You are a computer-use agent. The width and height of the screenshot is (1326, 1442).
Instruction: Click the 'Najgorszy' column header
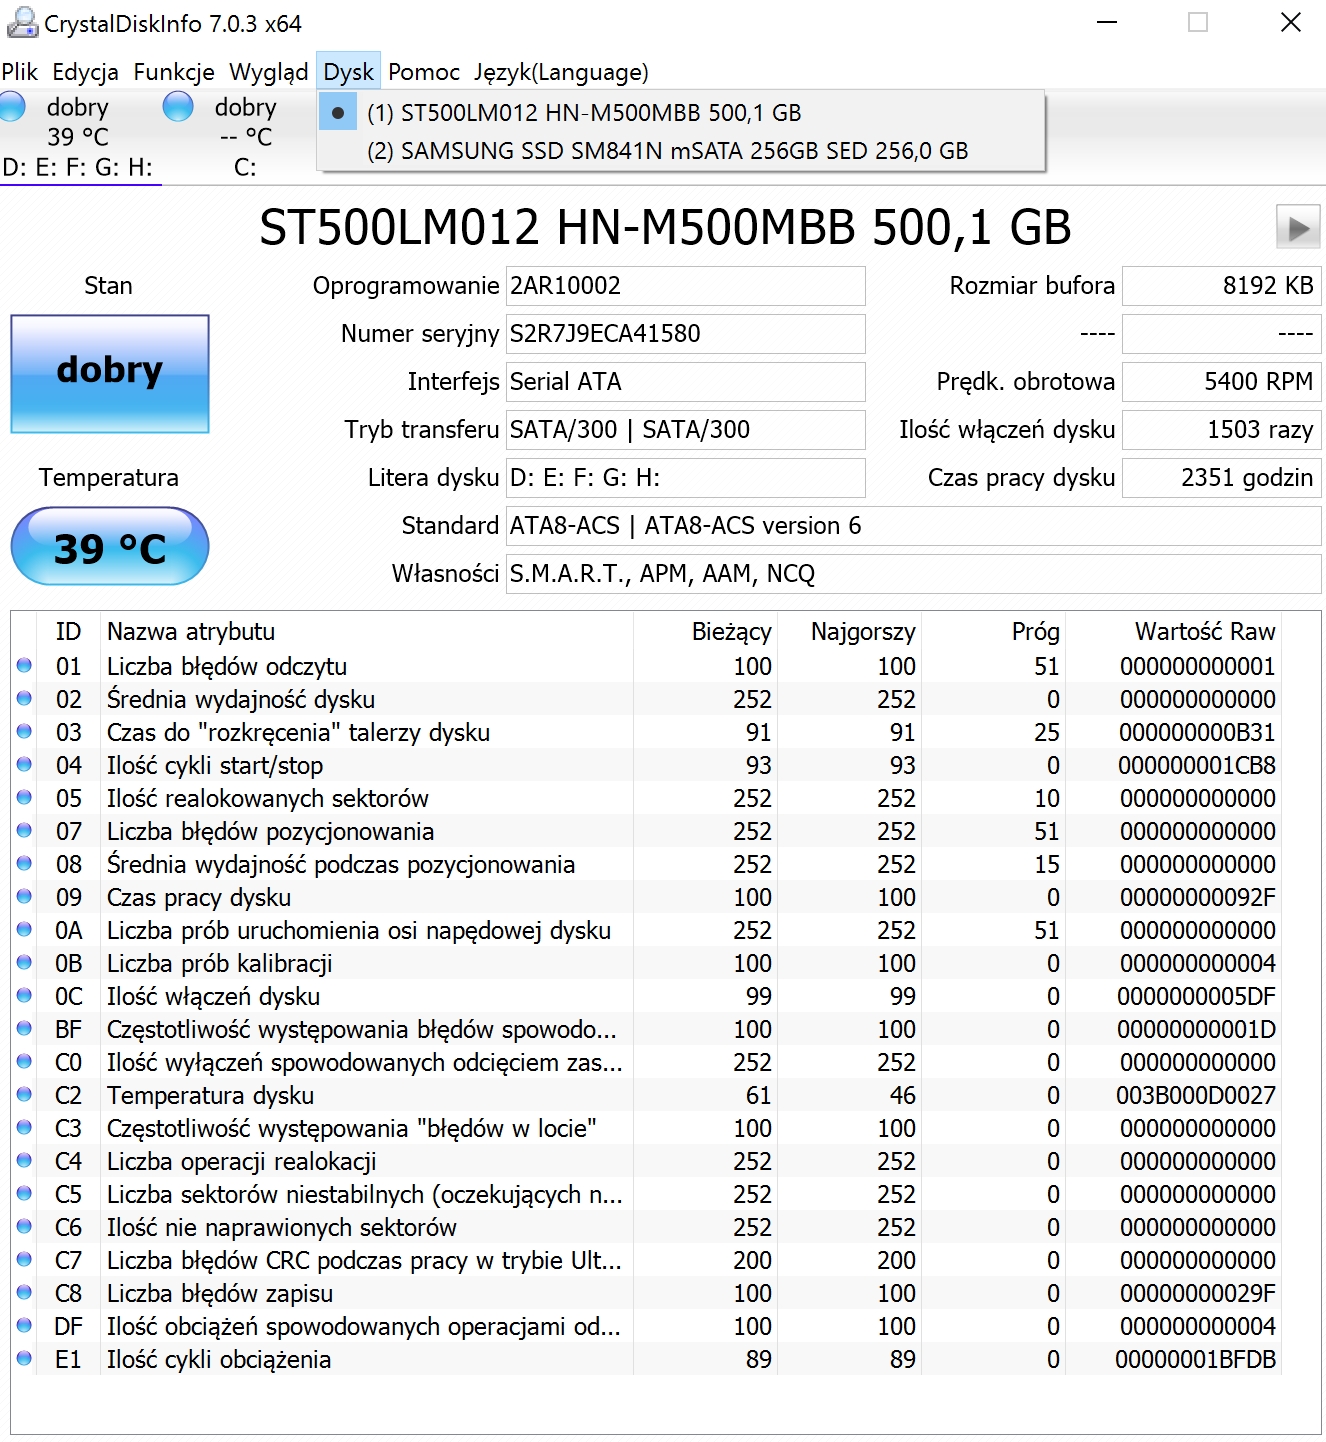pyautogui.click(x=849, y=632)
